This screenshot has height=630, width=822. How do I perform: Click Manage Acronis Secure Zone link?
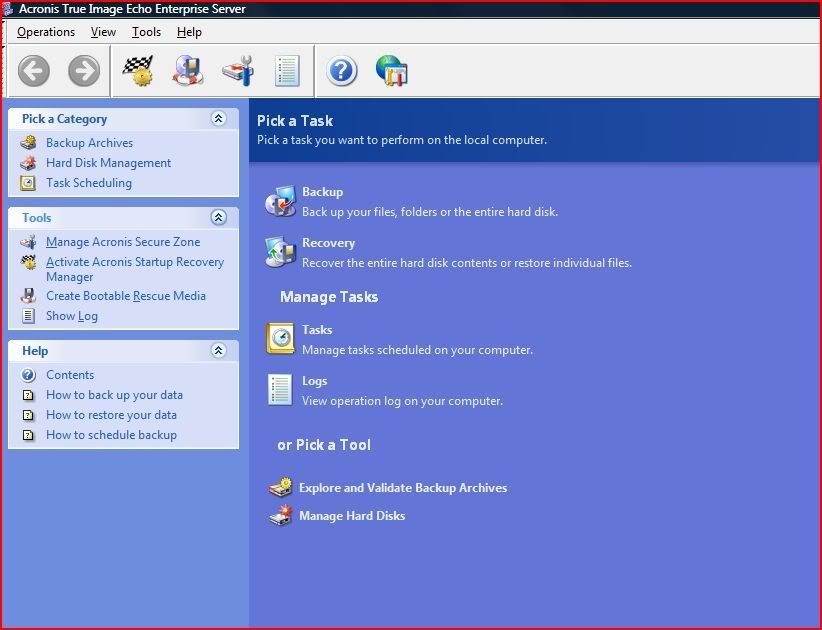tap(122, 242)
